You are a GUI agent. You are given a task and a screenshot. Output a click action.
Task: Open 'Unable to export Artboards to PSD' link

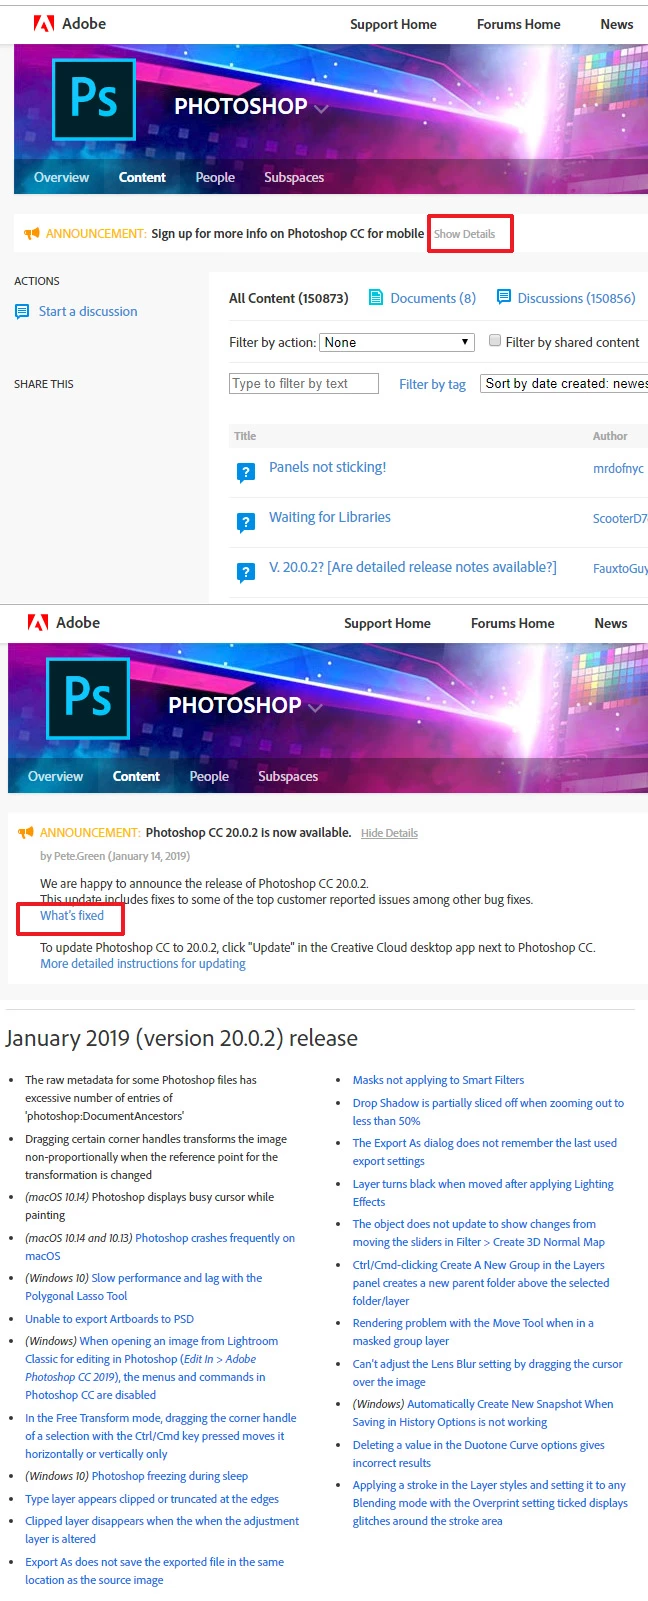[110, 1319]
